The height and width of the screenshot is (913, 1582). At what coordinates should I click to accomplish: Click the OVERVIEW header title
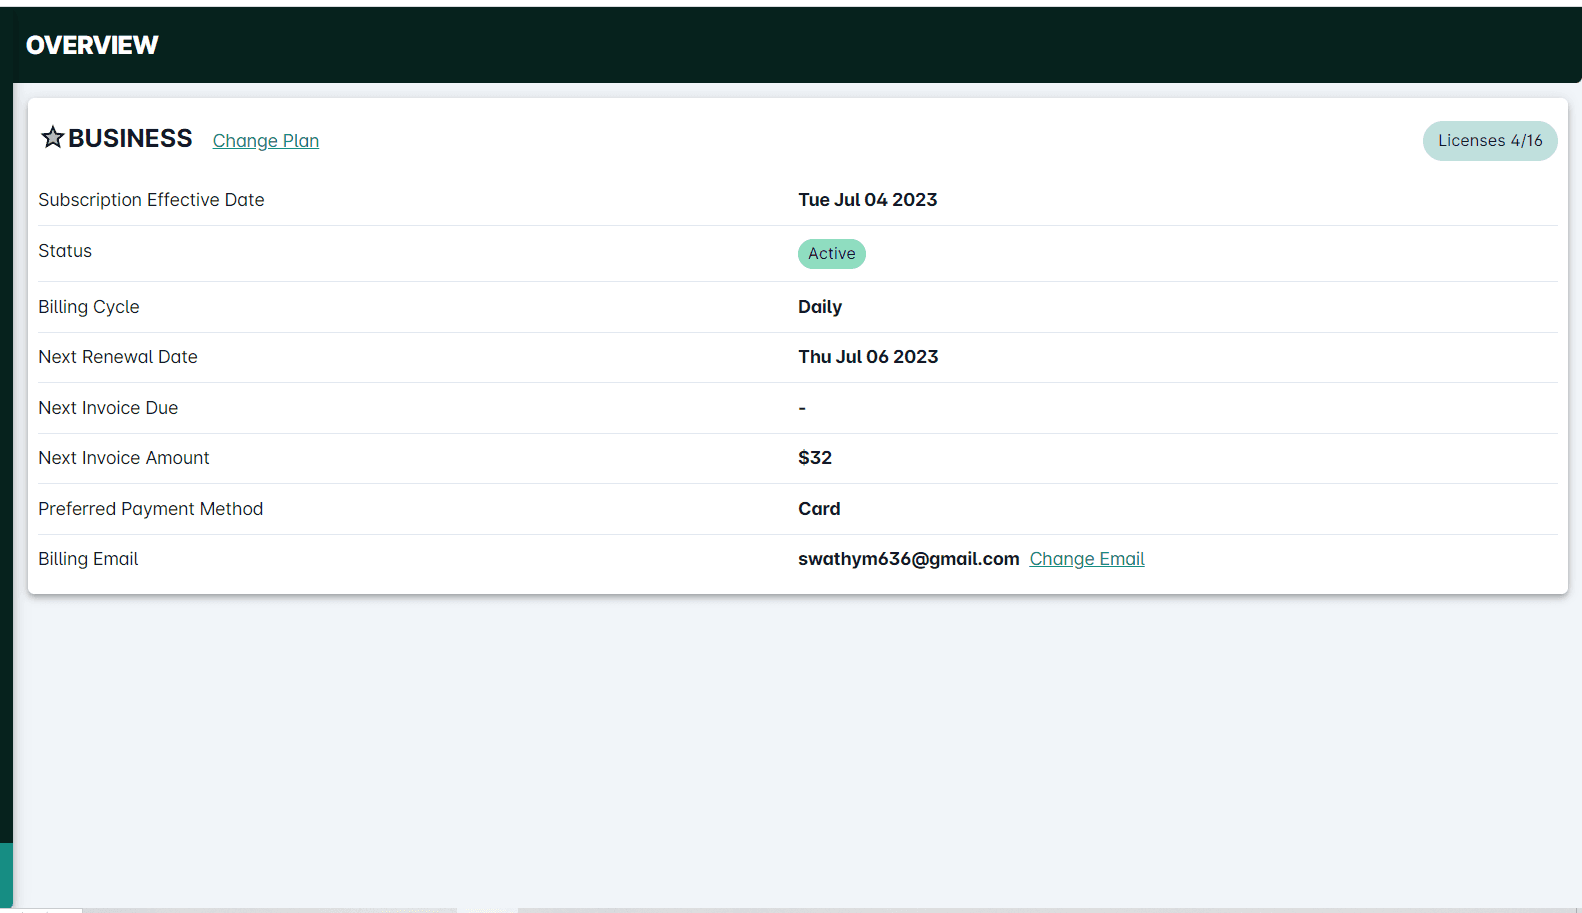(92, 45)
